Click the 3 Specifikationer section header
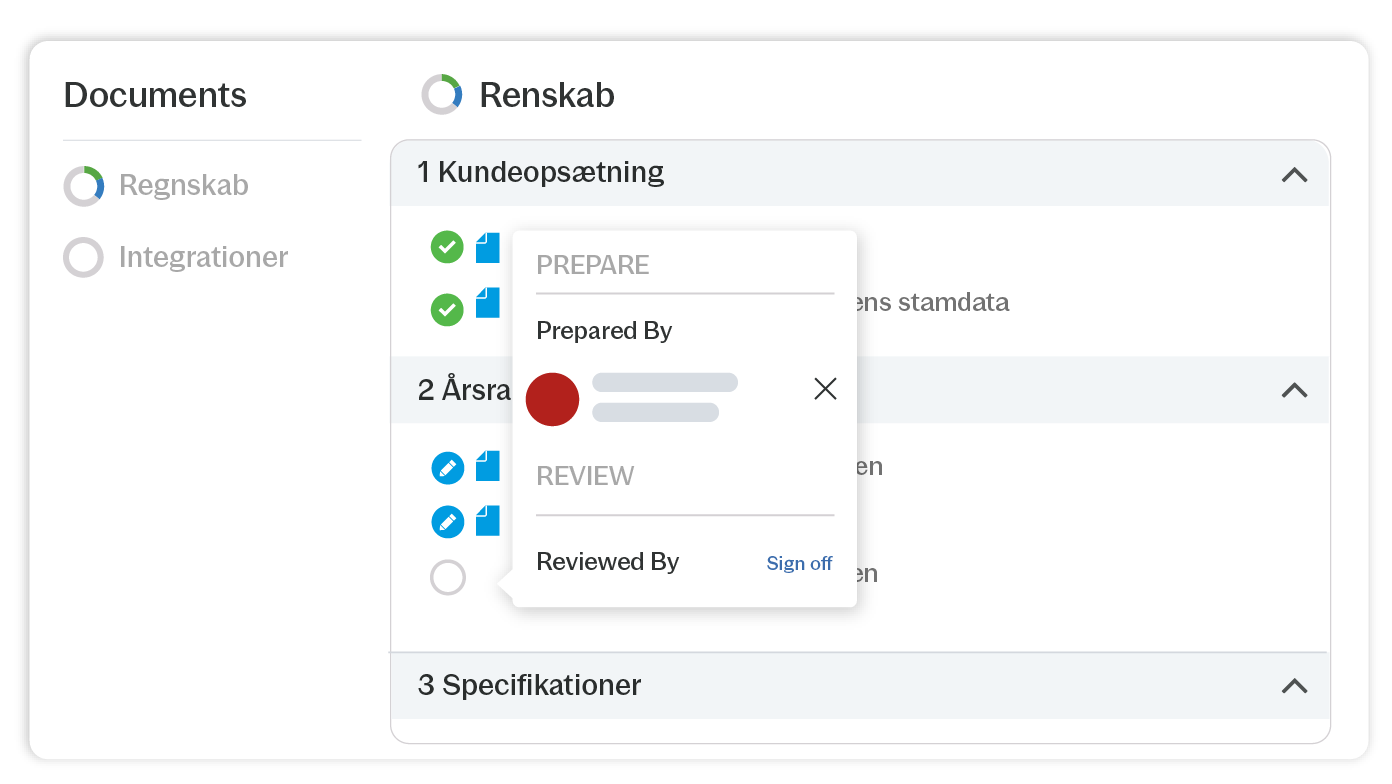 tap(529, 686)
